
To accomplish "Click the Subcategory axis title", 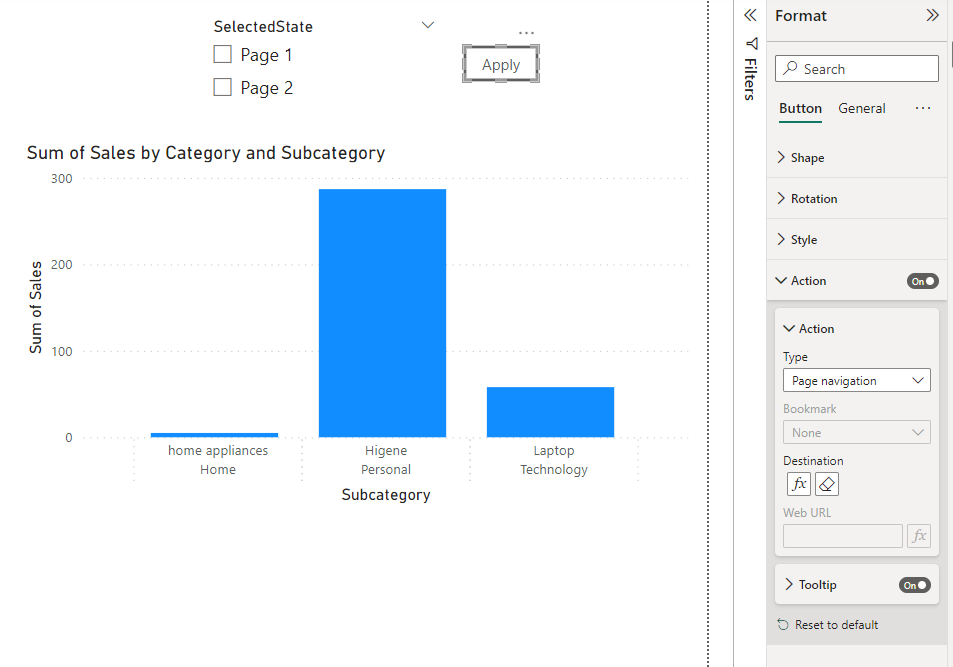I will [385, 495].
